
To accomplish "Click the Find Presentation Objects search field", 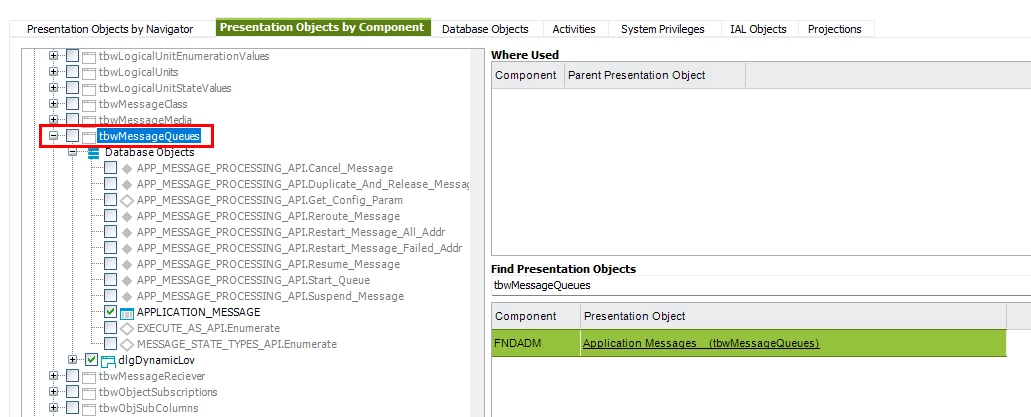I will [x=760, y=285].
